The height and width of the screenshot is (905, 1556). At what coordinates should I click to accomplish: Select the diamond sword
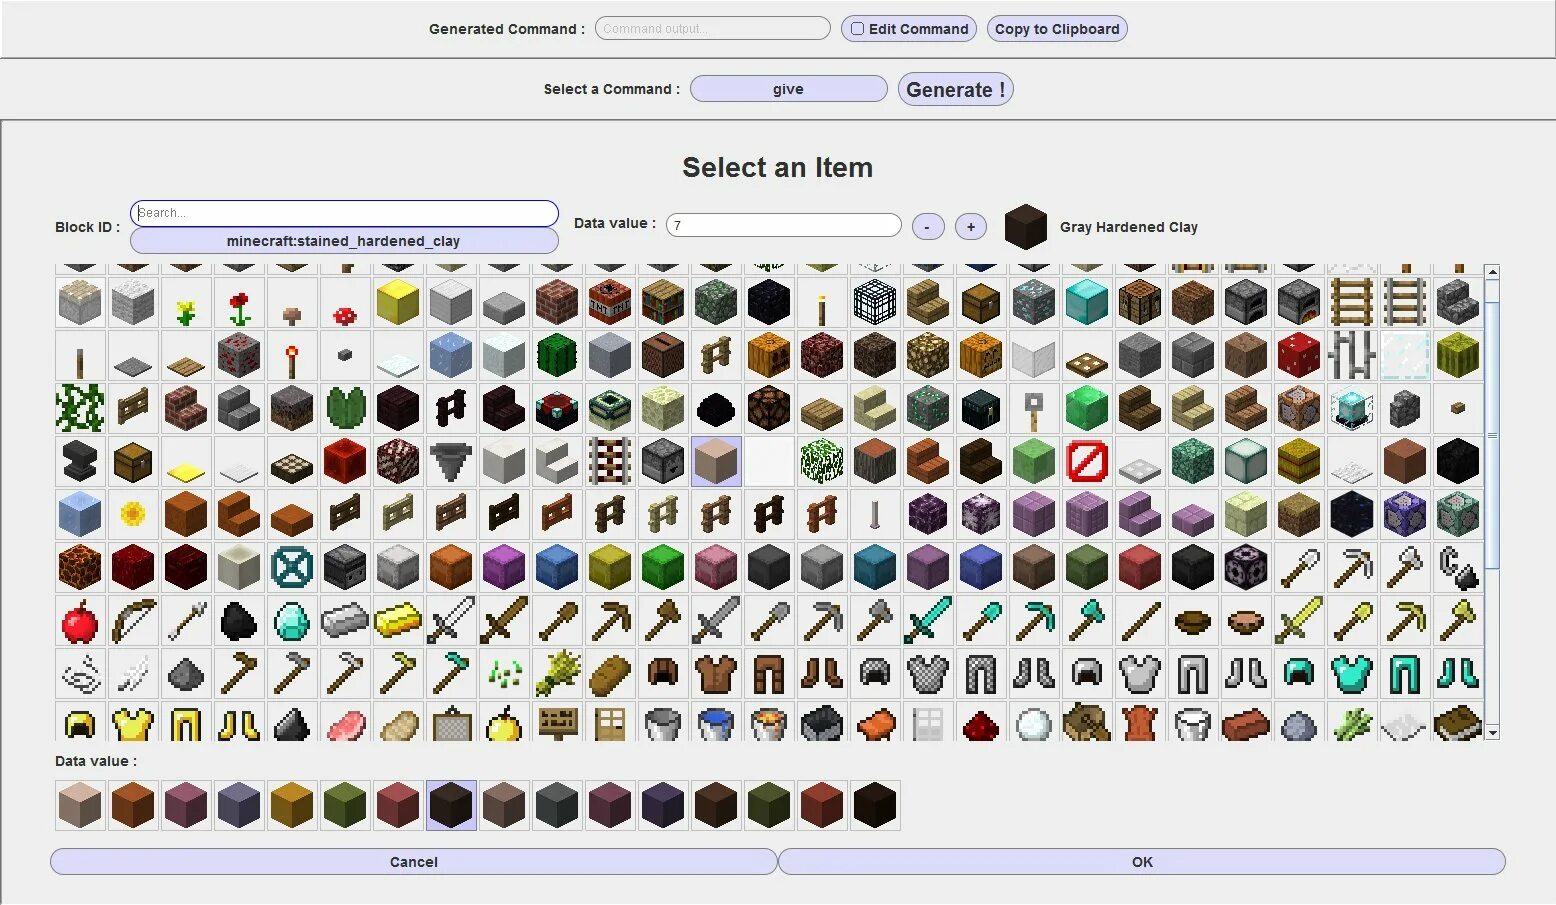coord(928,621)
